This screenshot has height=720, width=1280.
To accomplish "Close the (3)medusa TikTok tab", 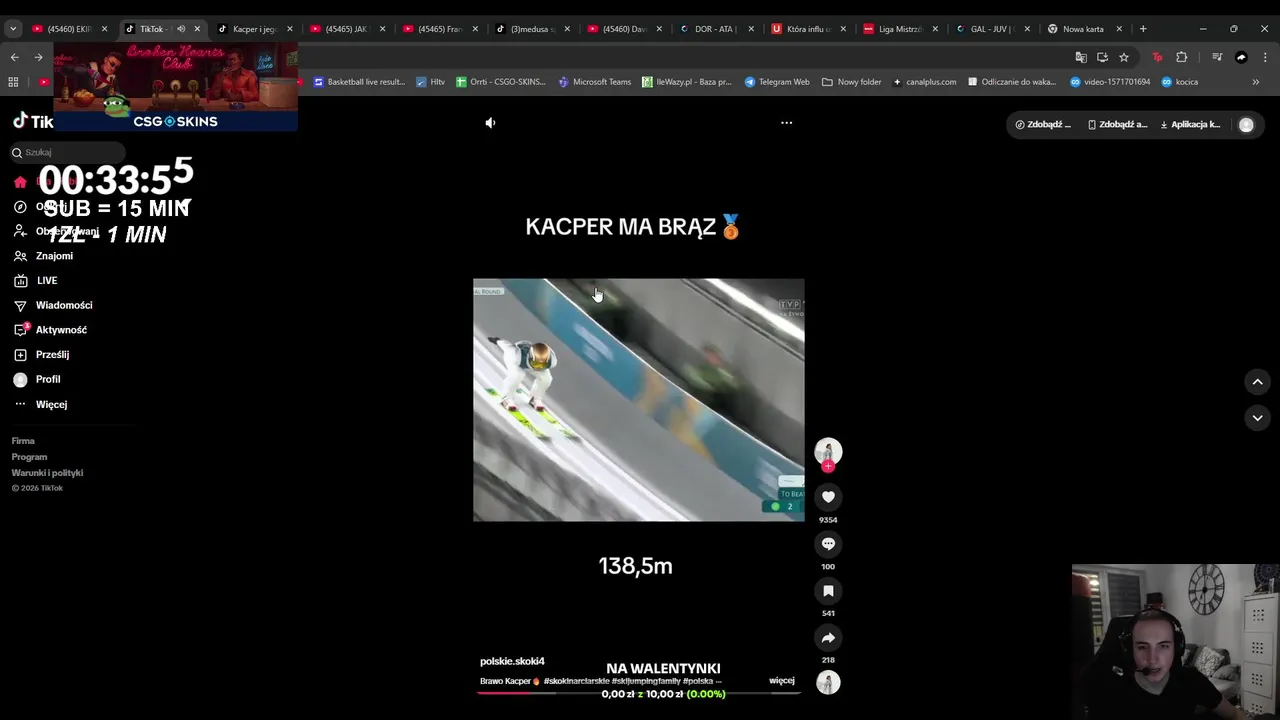I will pos(567,29).
